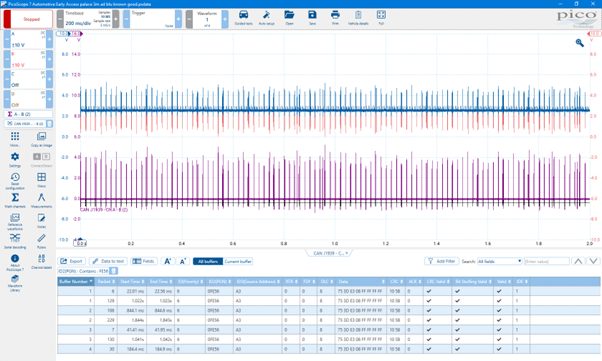Open Channel A settings
The width and height of the screenshot is (602, 361).
pyautogui.click(x=28, y=40)
